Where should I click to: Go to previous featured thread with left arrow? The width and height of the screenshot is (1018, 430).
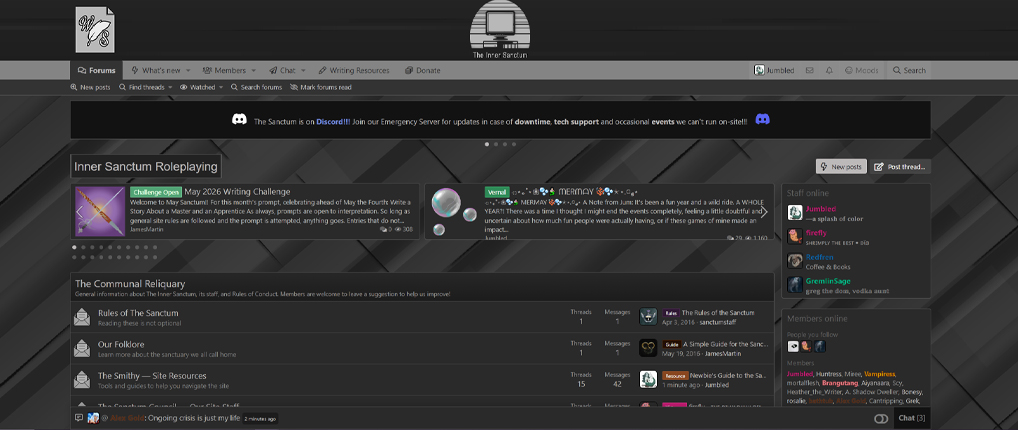(x=79, y=212)
